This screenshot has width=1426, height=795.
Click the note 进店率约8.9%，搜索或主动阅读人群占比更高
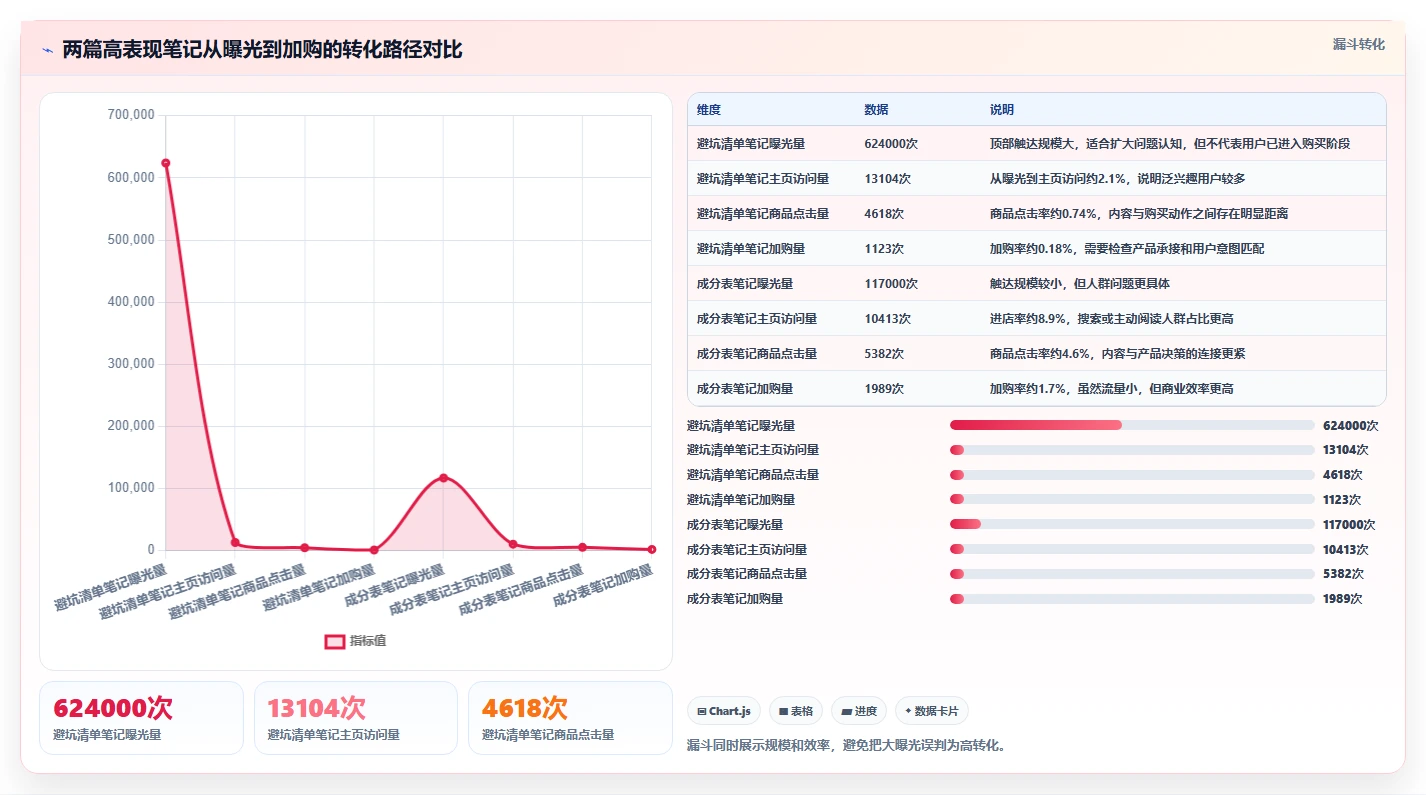point(1112,319)
